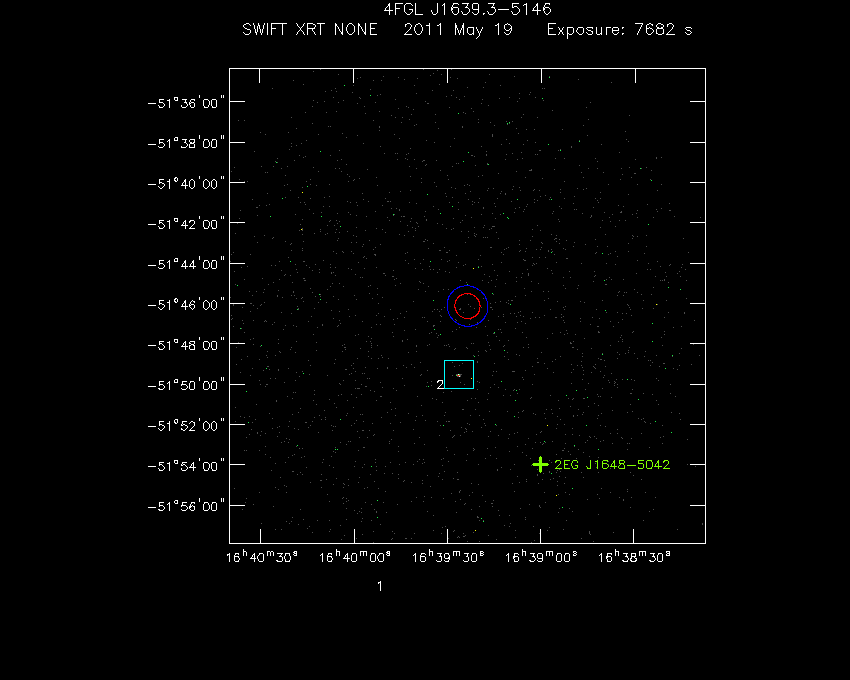
Task: Click declination label -51°46'00"
Action: click(x=186, y=305)
